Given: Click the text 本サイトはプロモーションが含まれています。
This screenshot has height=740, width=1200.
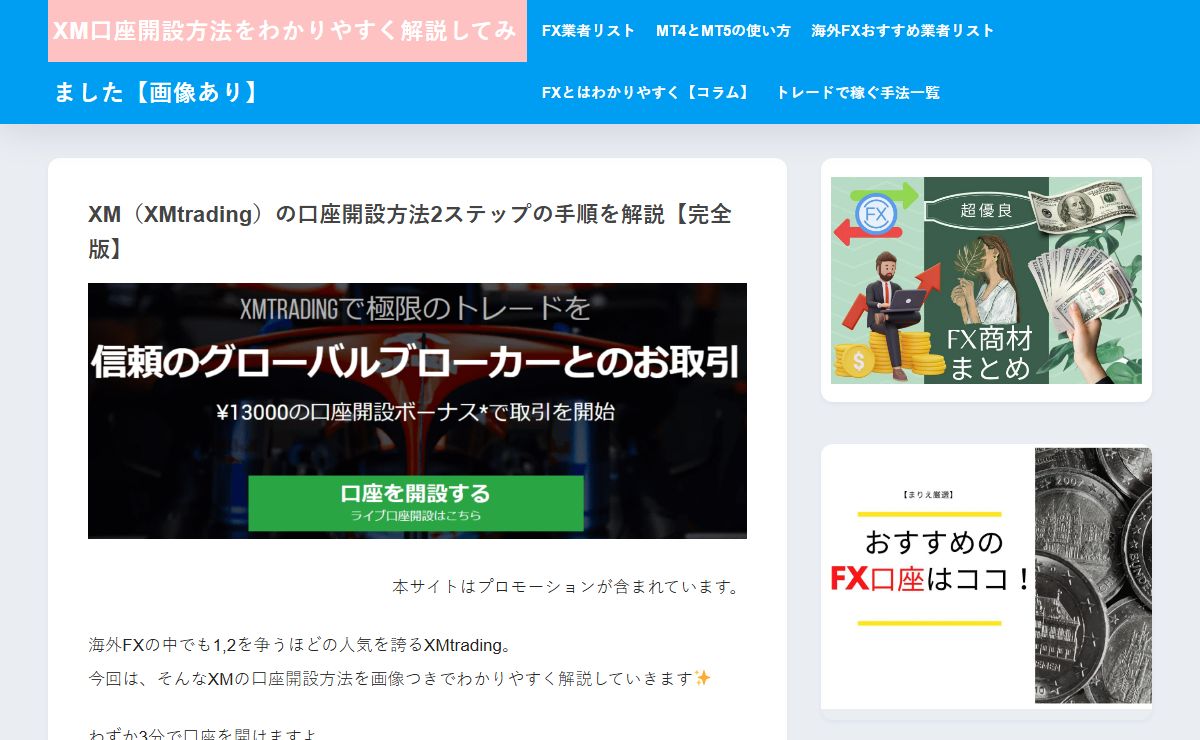Looking at the screenshot, I should click(x=566, y=587).
